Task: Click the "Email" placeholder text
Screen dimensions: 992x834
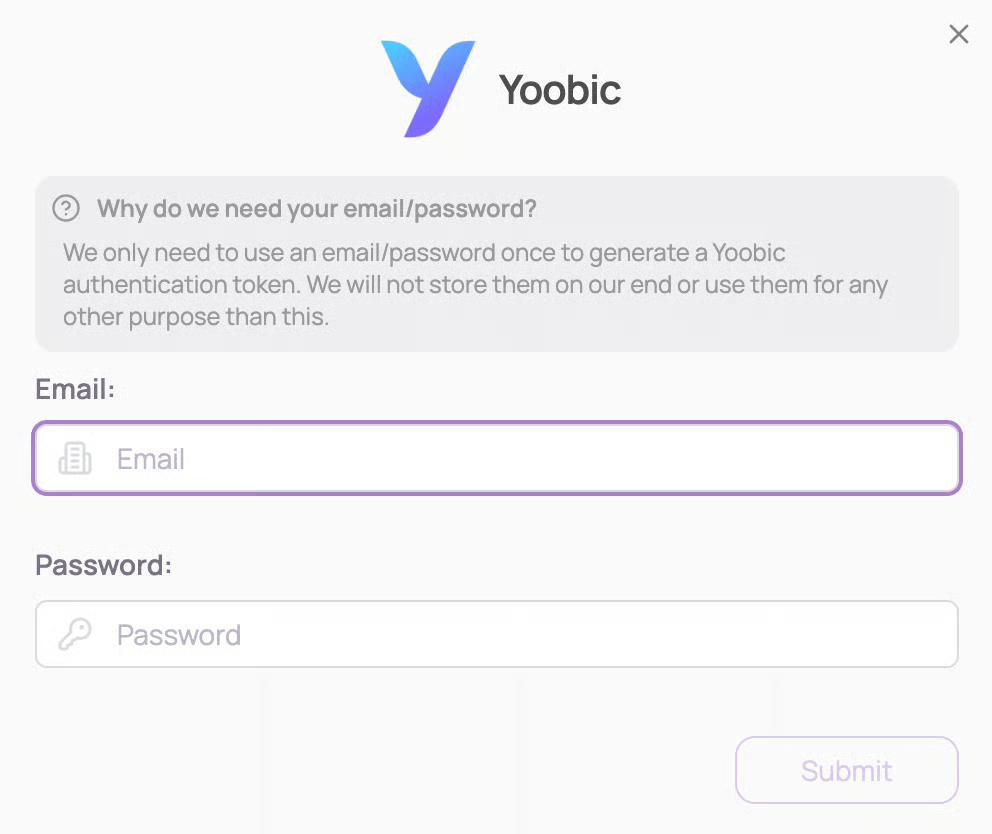Action: pos(151,459)
